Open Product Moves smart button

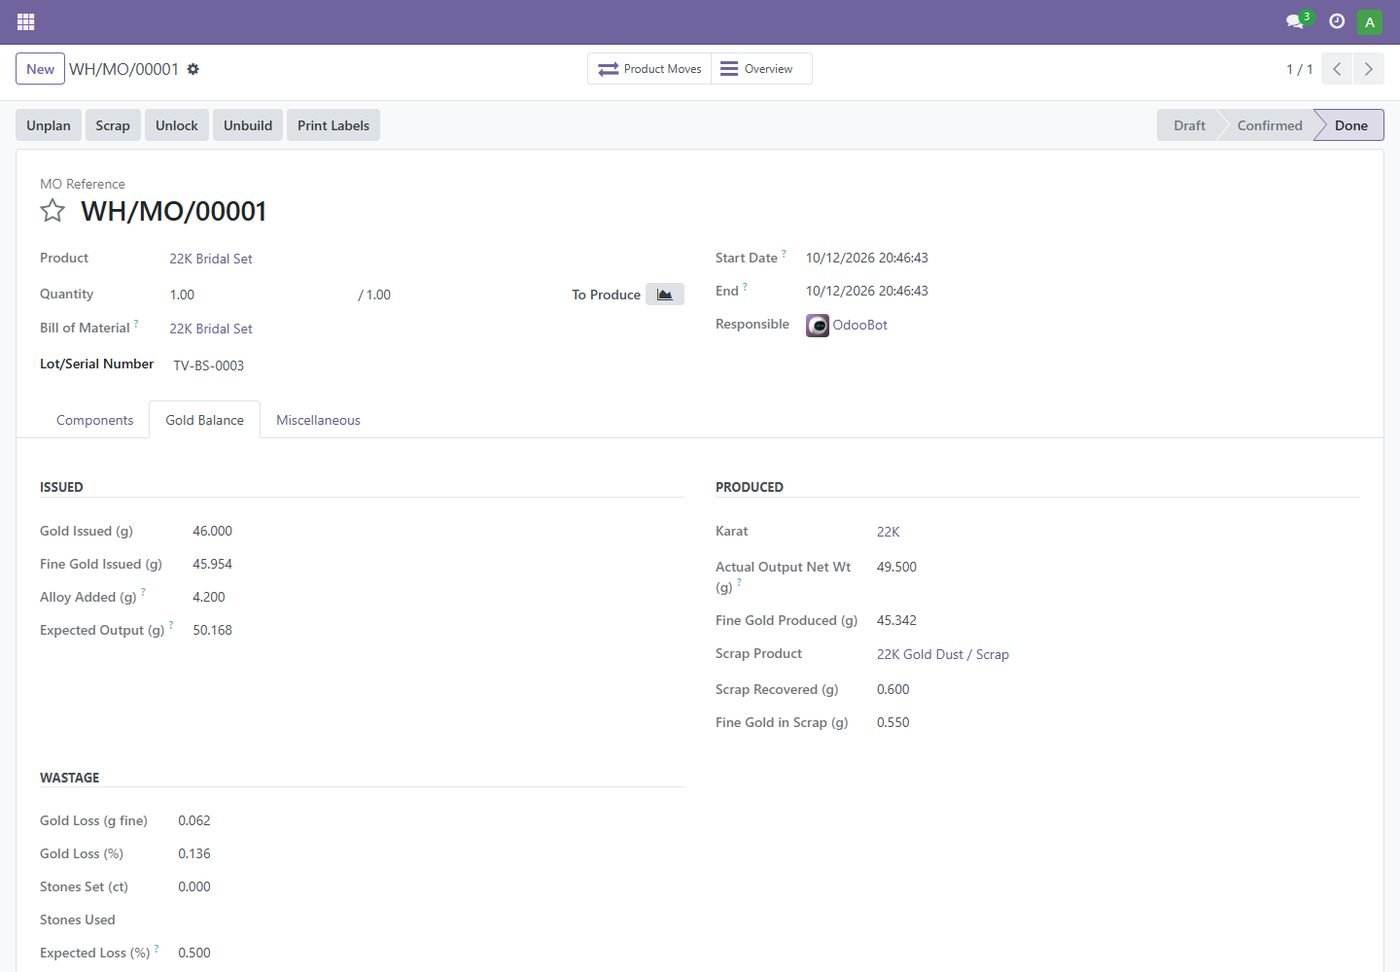point(649,69)
